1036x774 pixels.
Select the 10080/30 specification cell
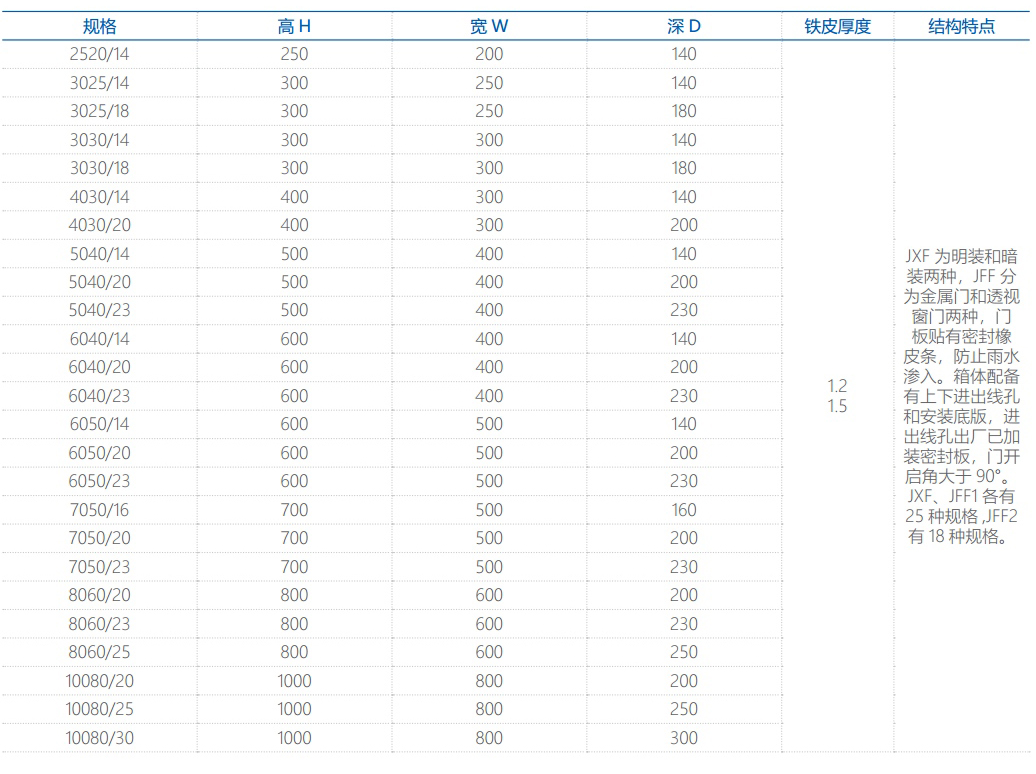(99, 738)
